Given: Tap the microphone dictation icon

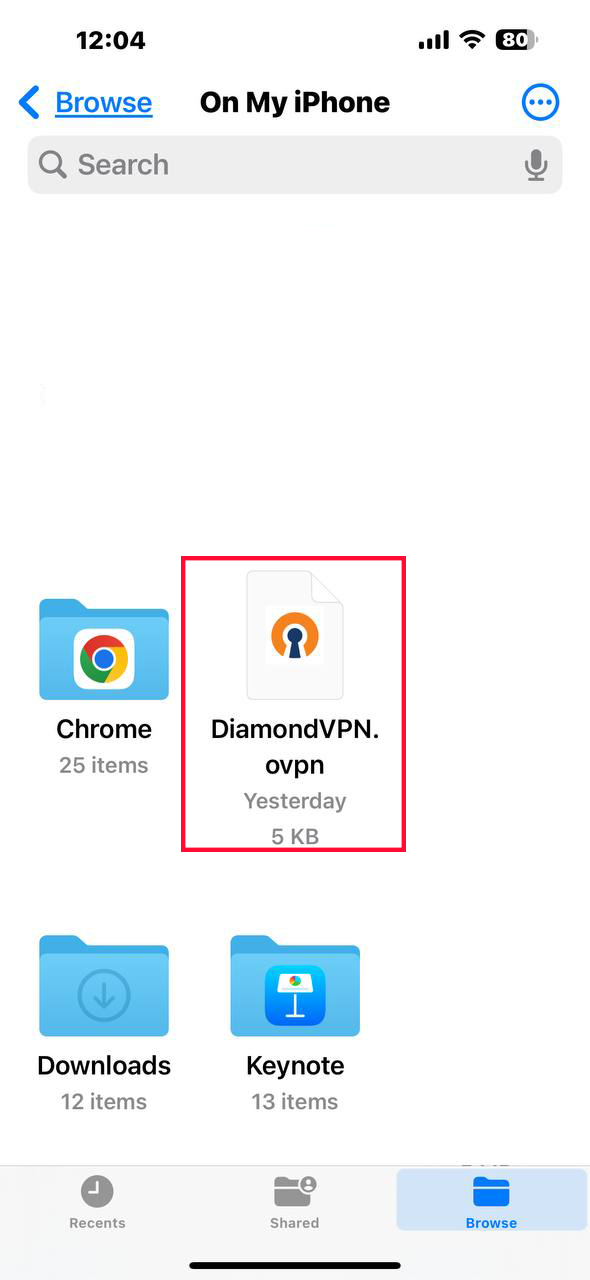Looking at the screenshot, I should pos(536,165).
